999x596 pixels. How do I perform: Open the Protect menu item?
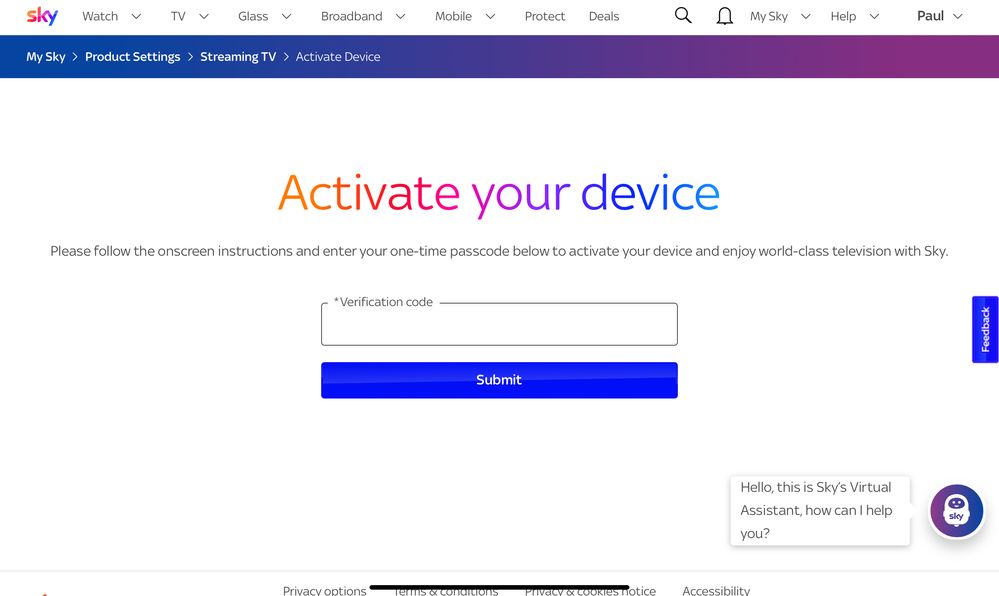(545, 16)
